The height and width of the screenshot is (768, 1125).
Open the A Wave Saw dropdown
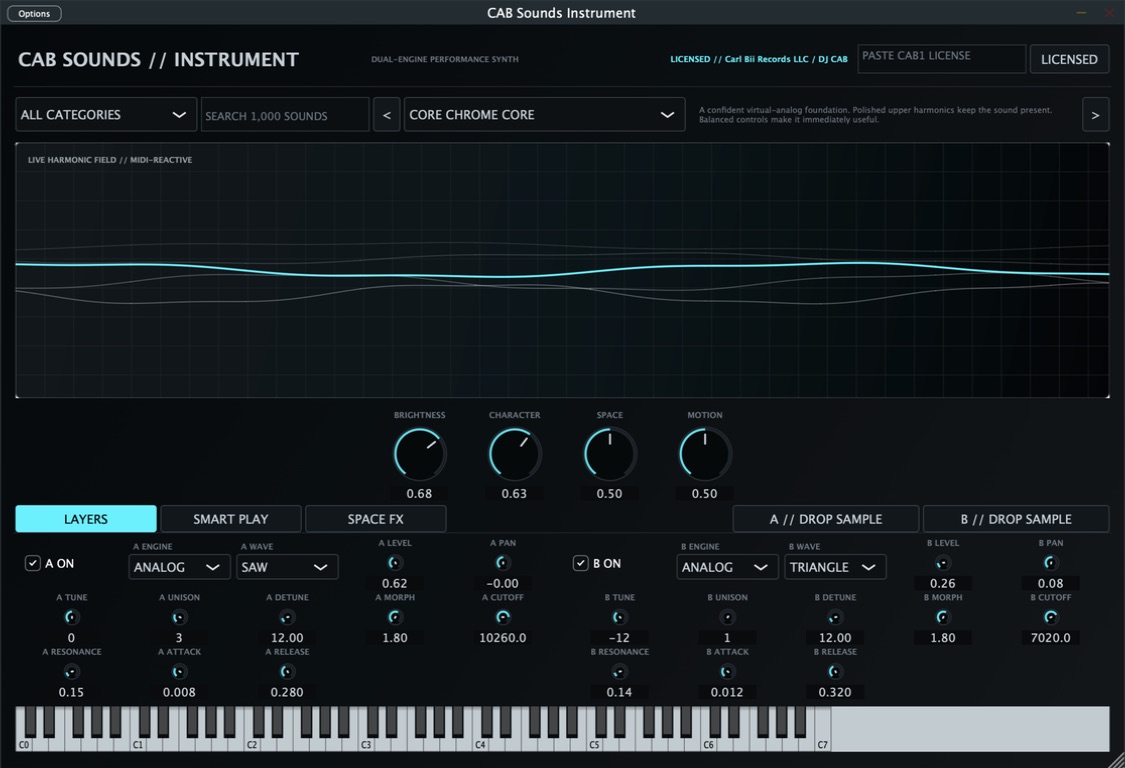tap(287, 567)
